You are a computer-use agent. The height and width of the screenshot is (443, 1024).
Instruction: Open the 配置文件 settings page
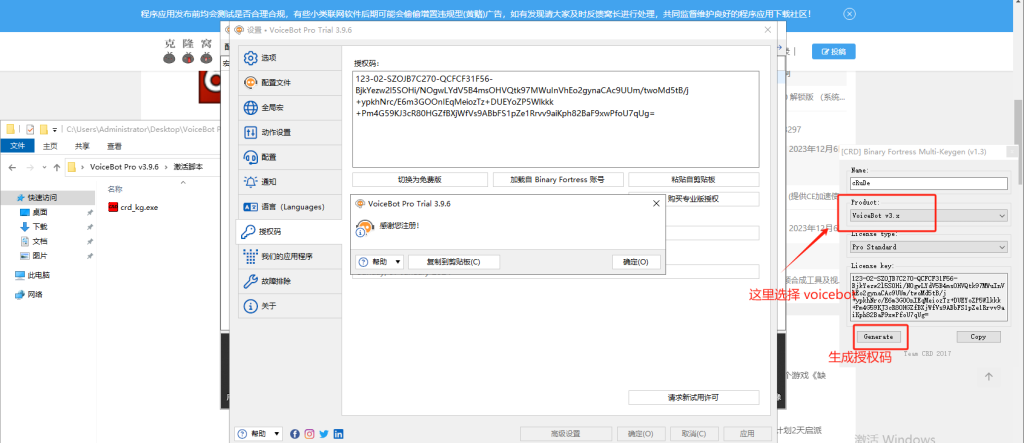click(289, 83)
